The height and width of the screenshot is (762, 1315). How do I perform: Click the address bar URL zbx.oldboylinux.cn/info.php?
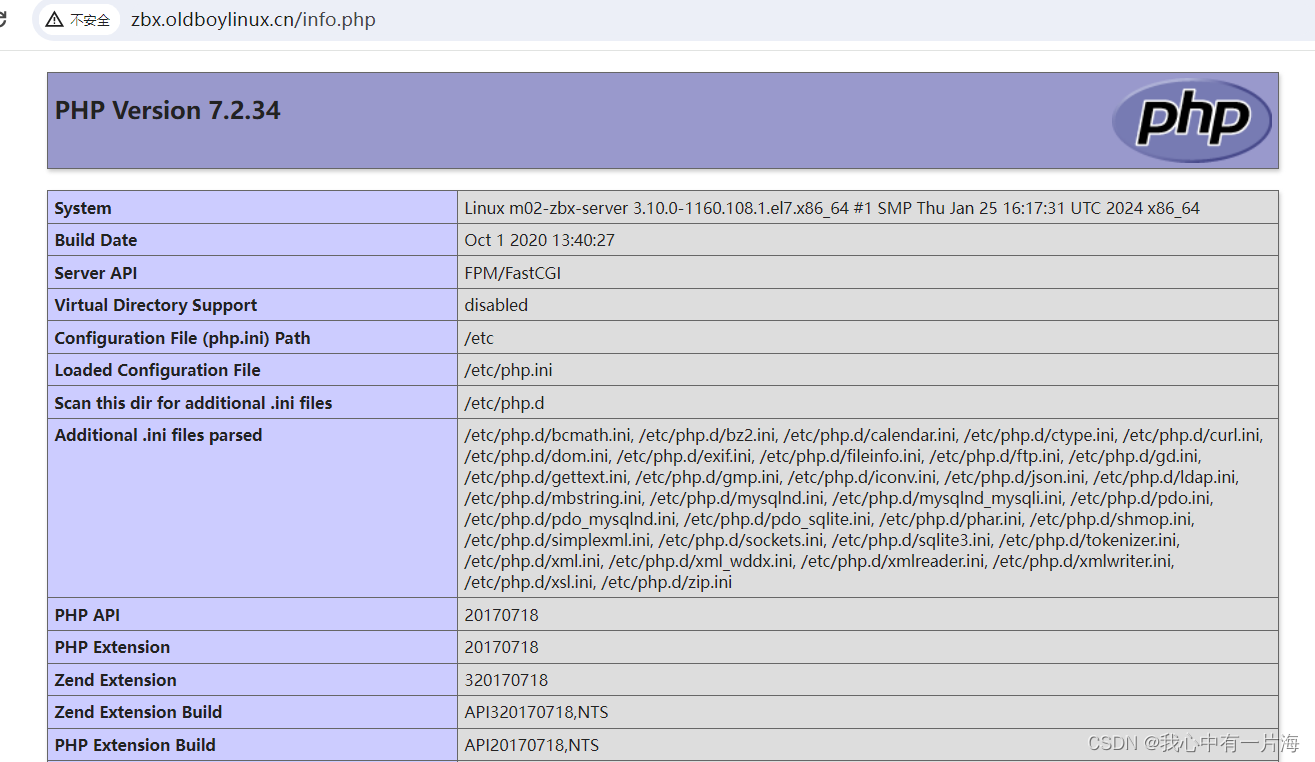[x=253, y=19]
